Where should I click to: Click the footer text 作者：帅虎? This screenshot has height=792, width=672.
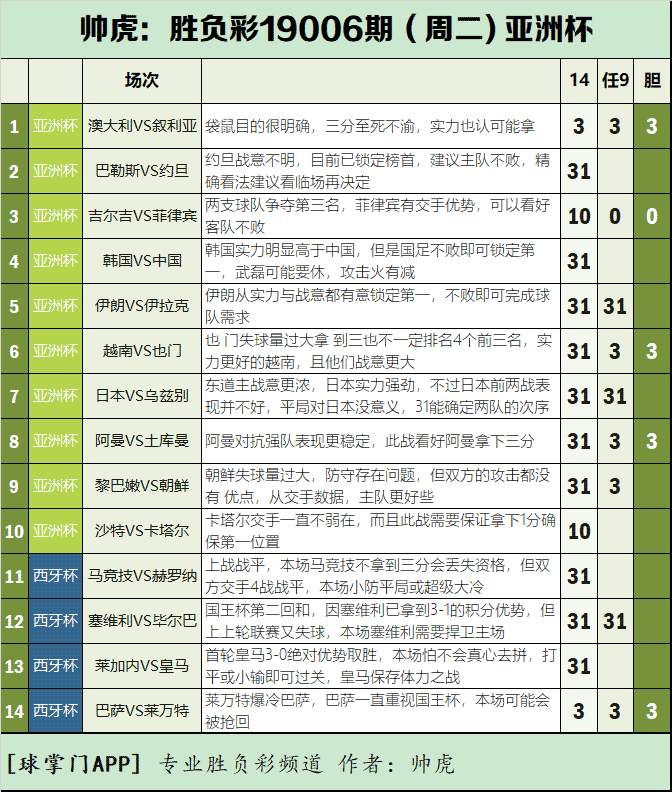[397, 764]
